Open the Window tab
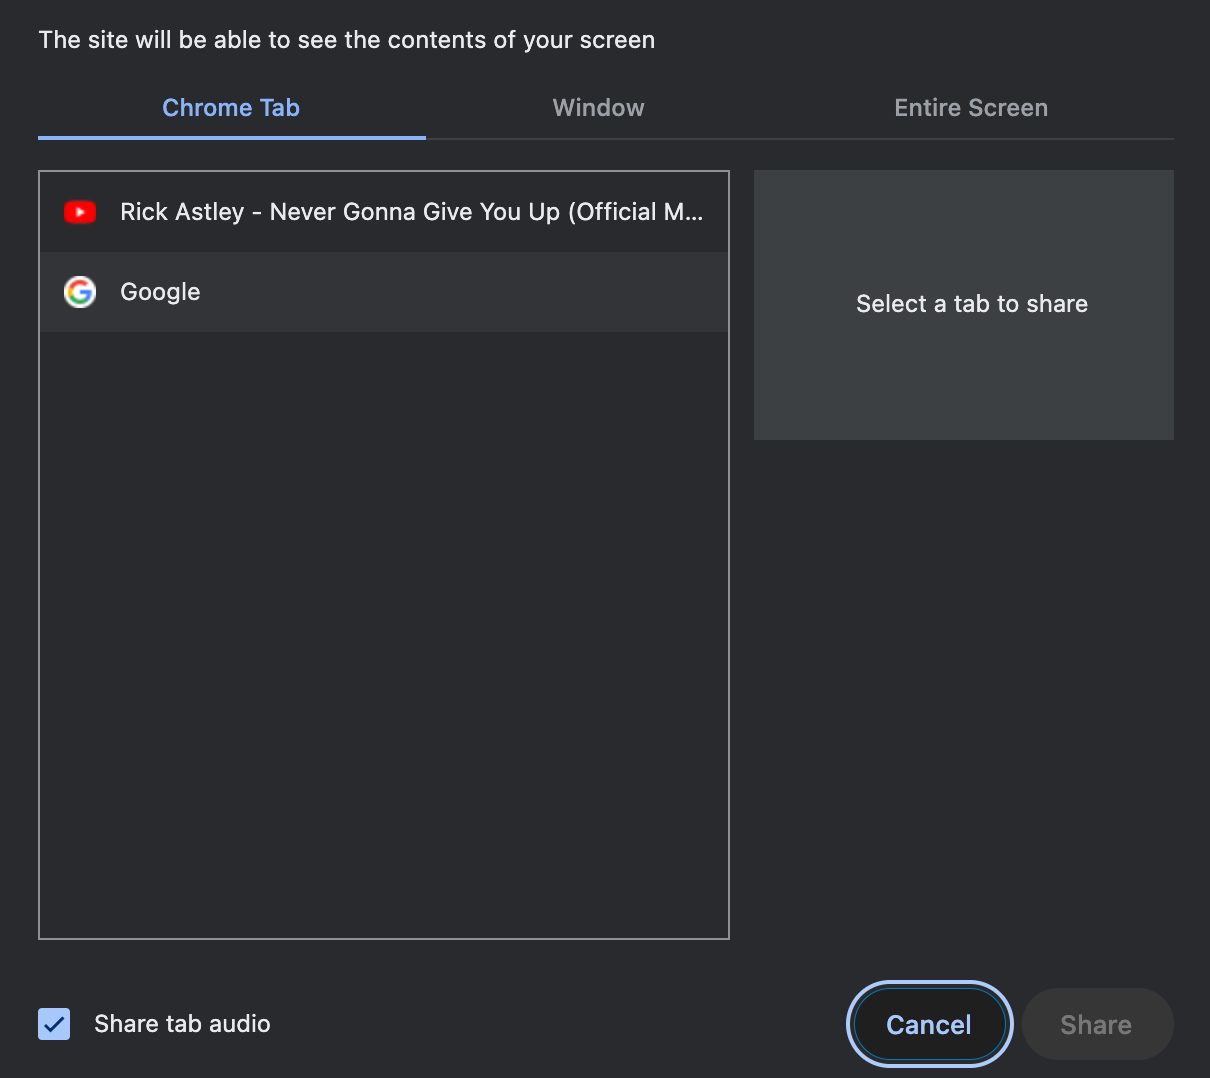1210x1078 pixels. [x=598, y=108]
